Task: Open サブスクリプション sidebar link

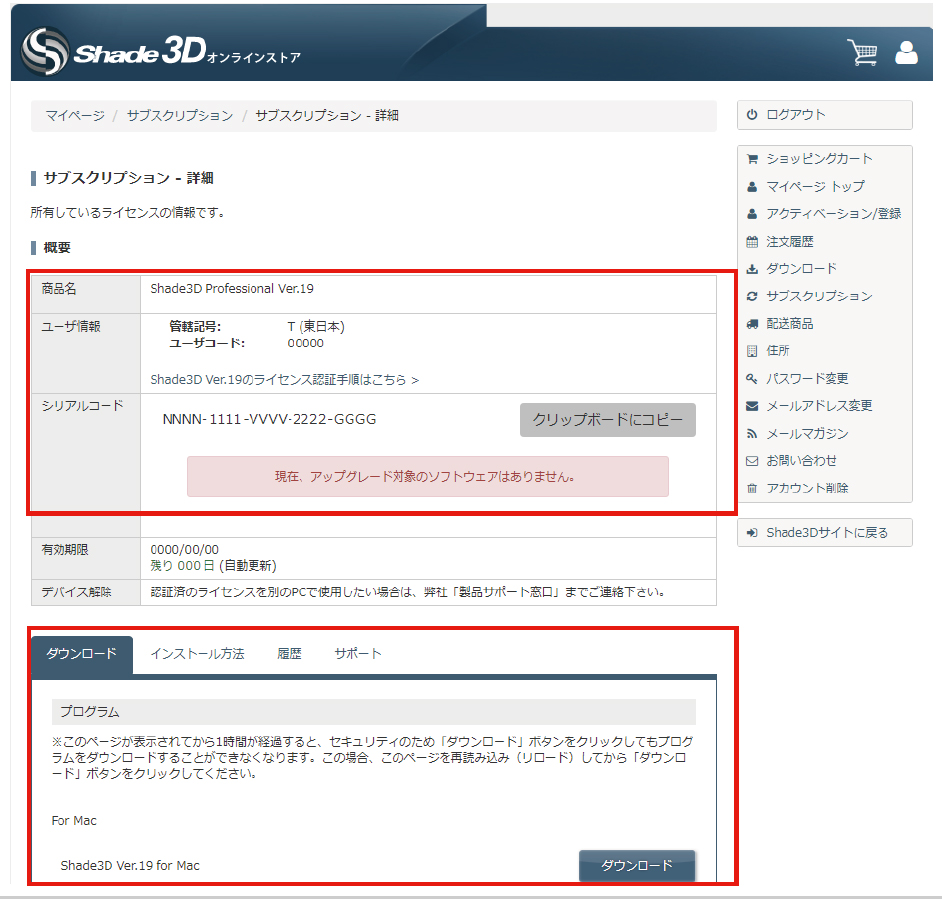Action: click(819, 296)
